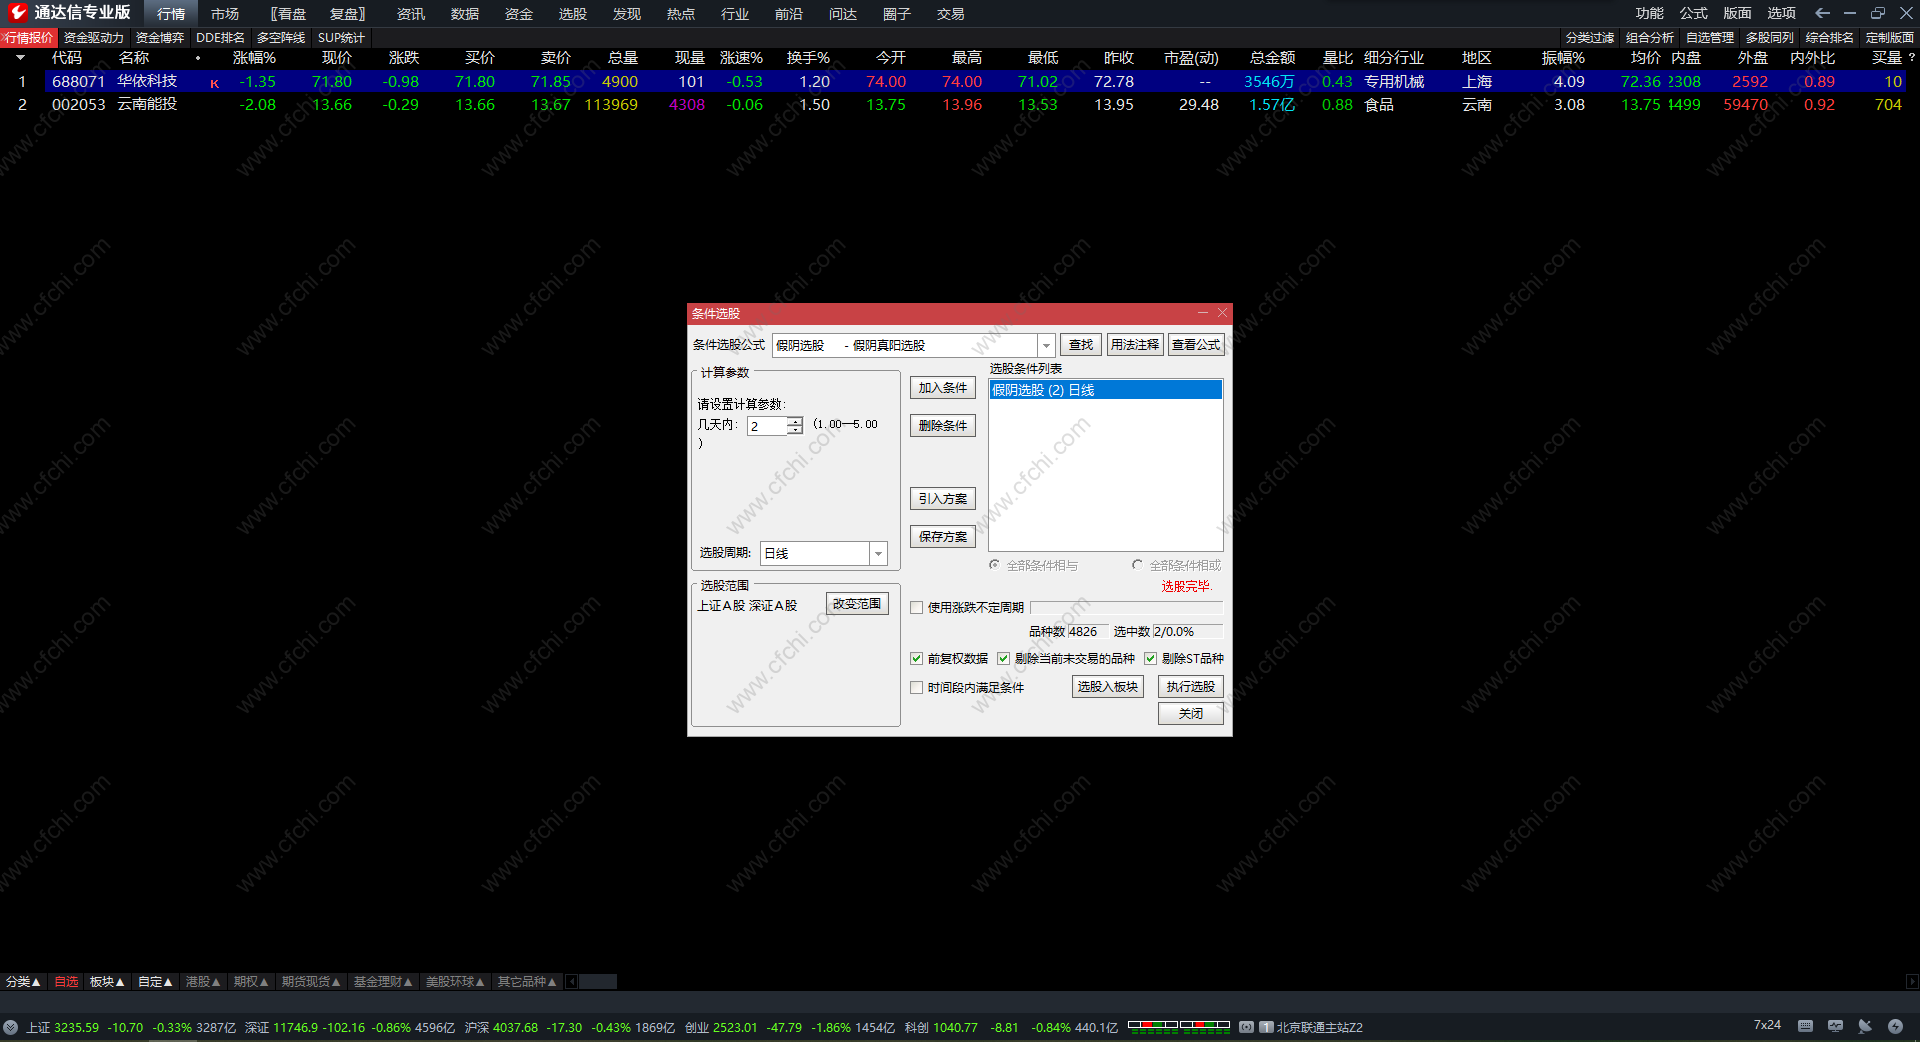1920x1042 pixels.
Task: Click the 保存方案 button
Action: [x=943, y=536]
